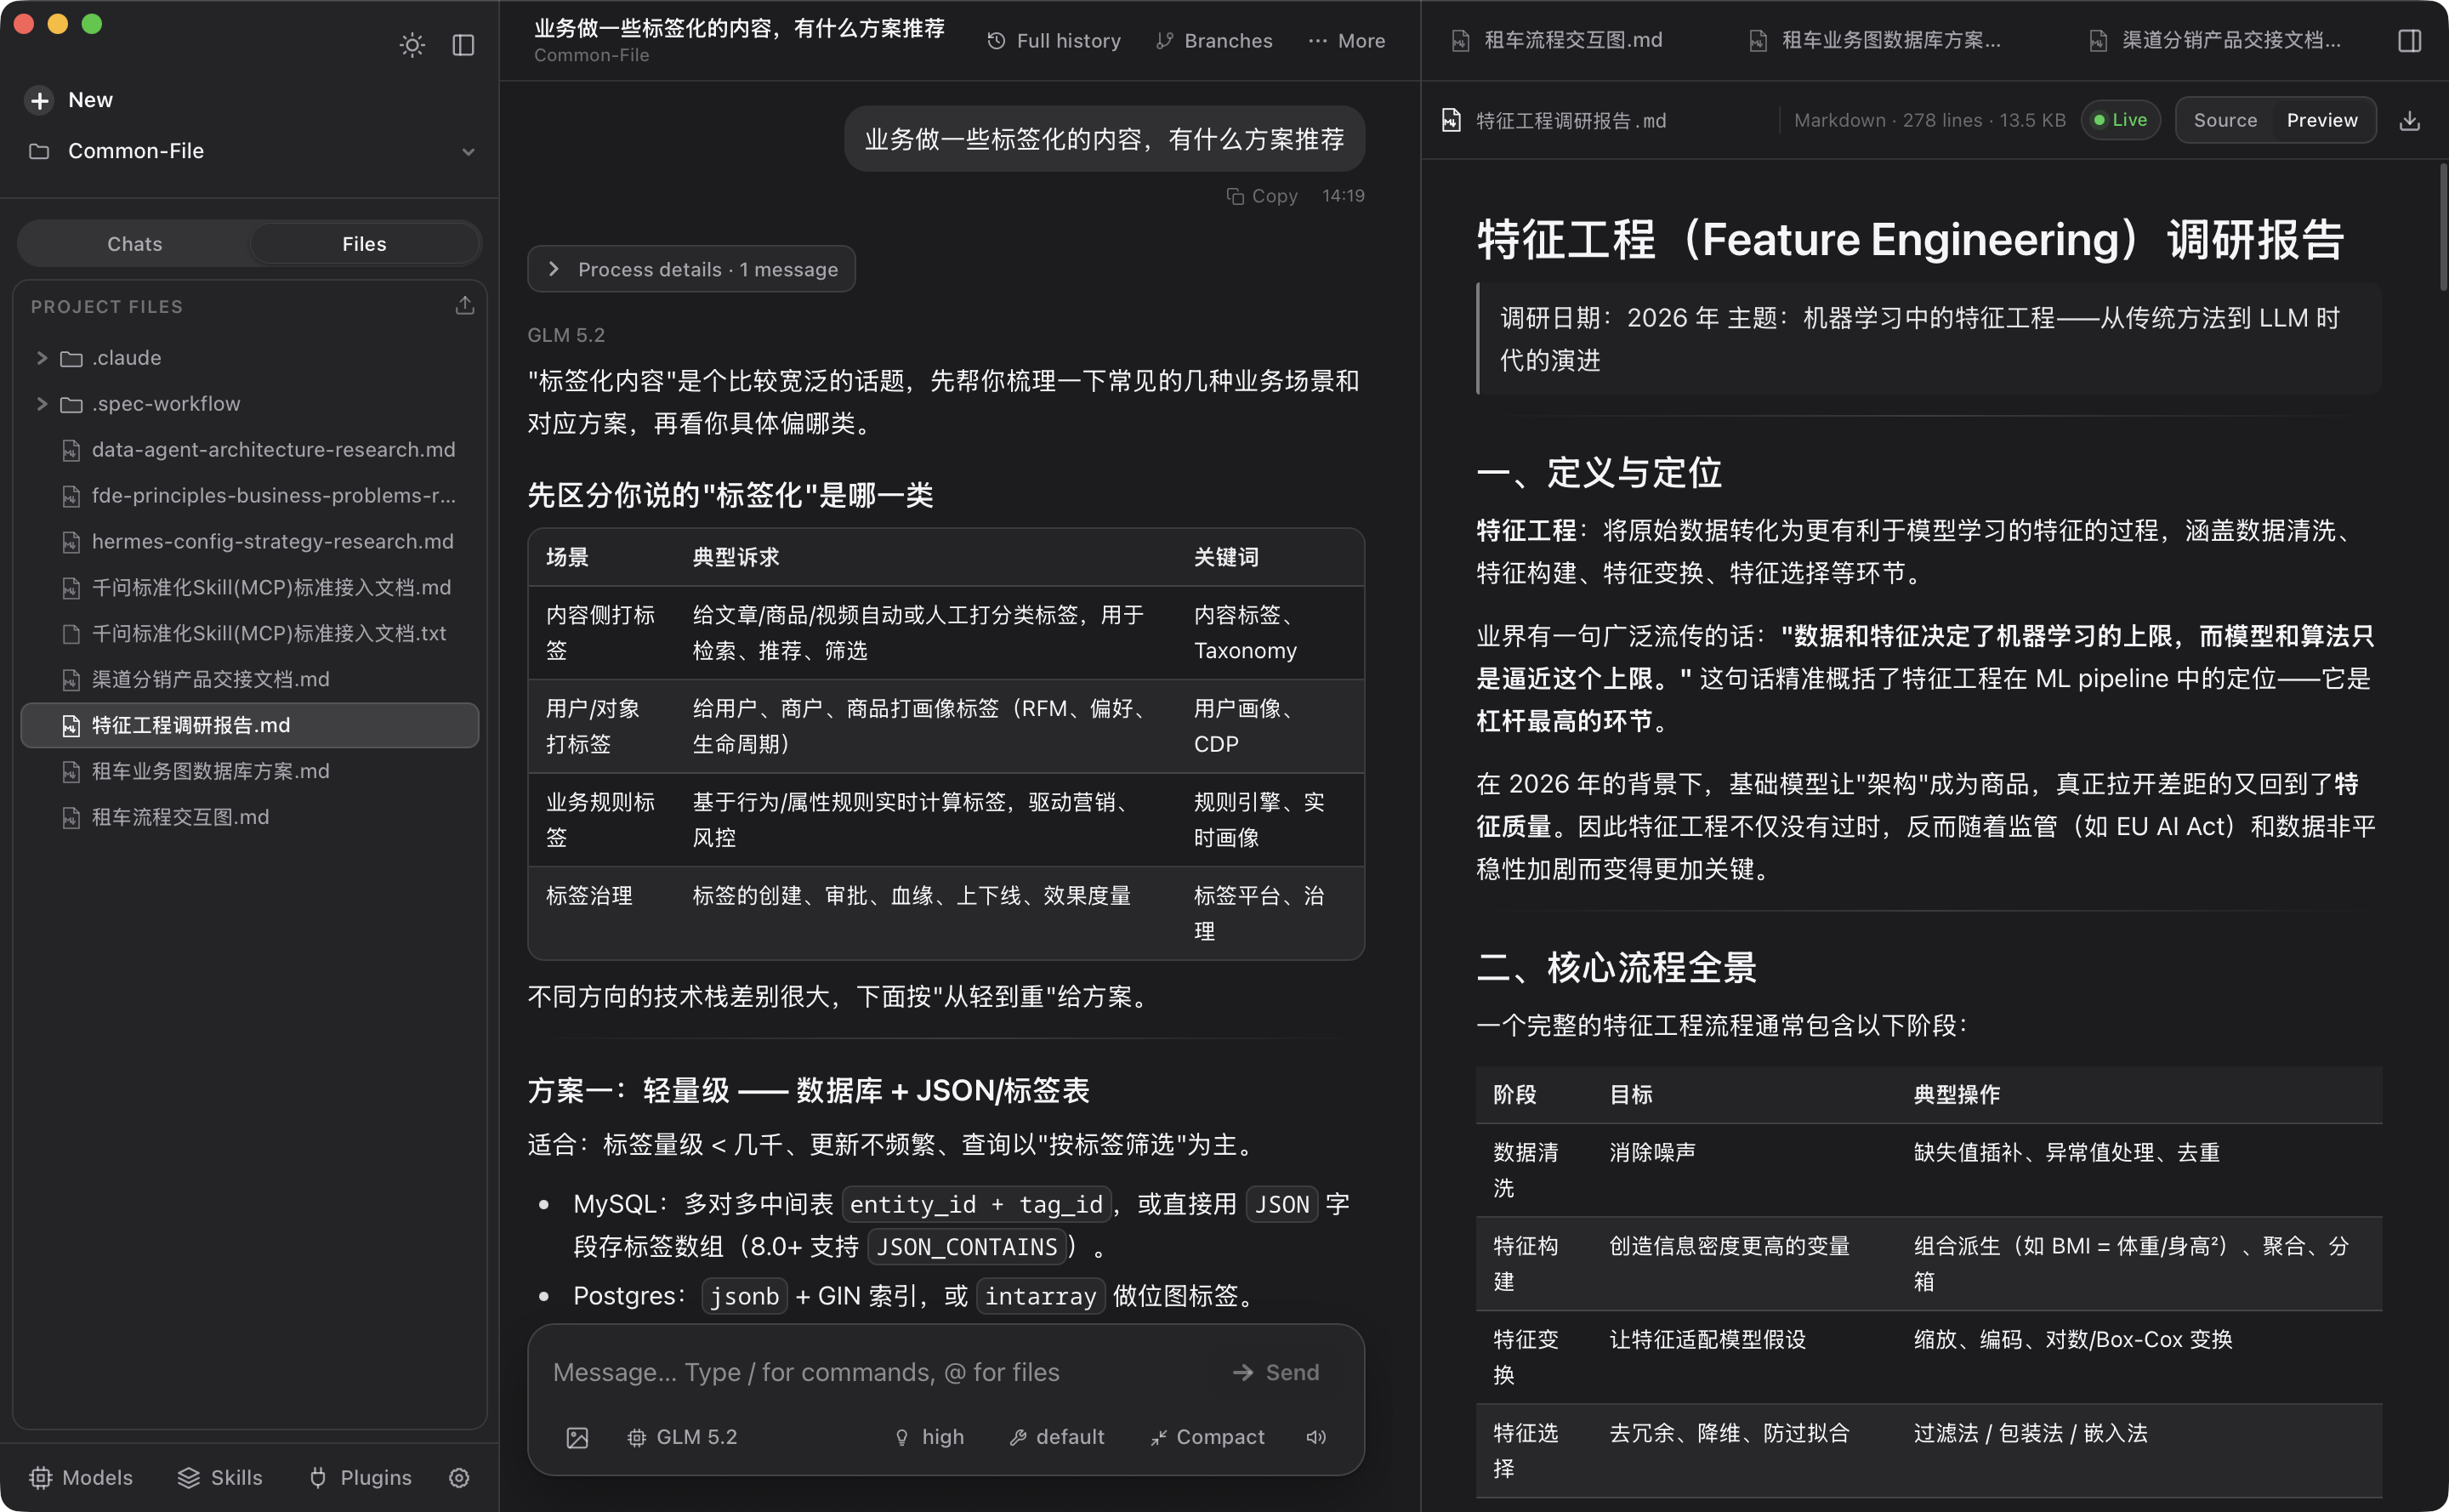Toggle the speaker audio icon
Image resolution: width=2449 pixels, height=1512 pixels.
pyautogui.click(x=1316, y=1437)
